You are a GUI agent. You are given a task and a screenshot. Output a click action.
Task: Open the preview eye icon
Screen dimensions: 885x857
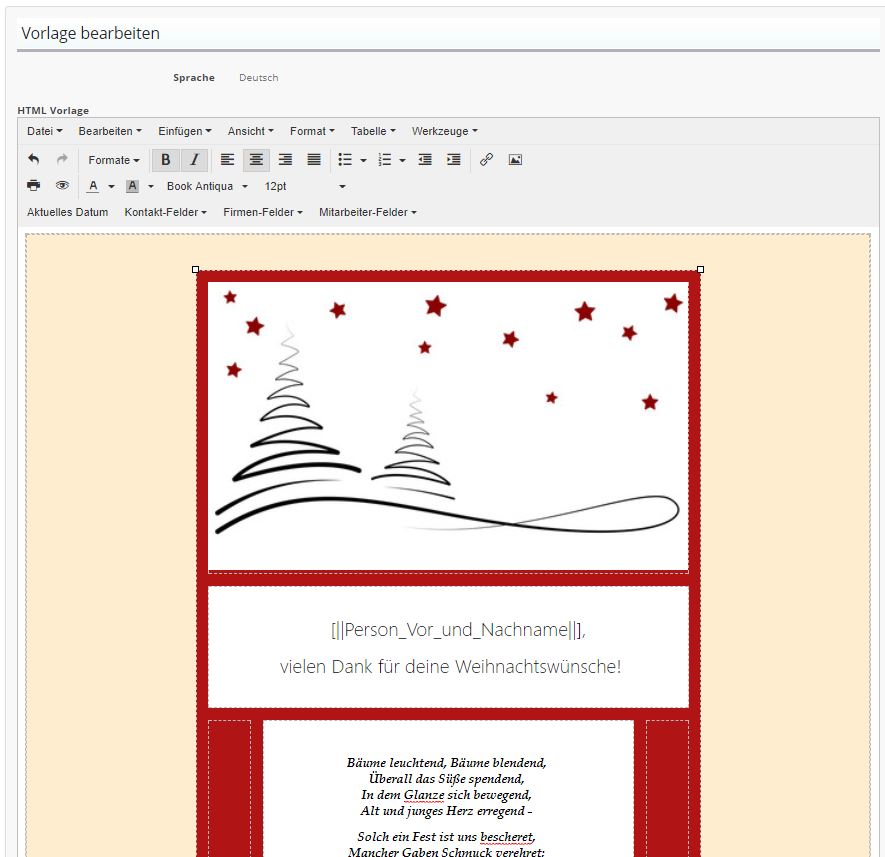point(62,185)
